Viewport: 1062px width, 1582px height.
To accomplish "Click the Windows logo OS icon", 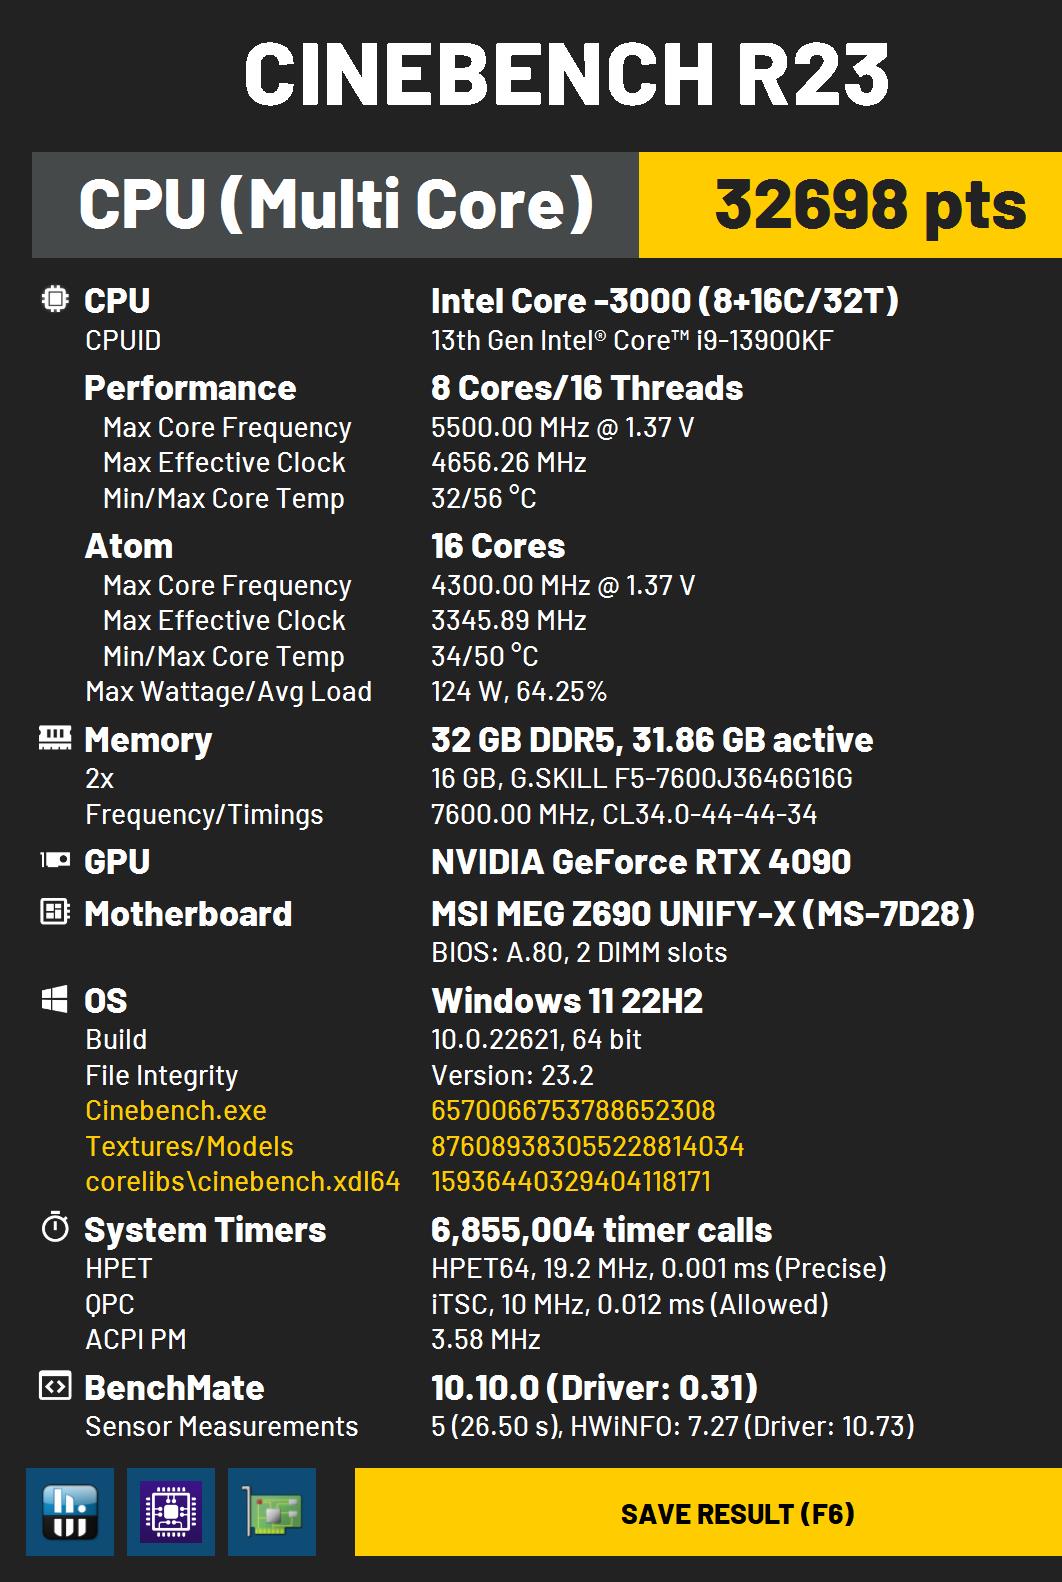I will [x=54, y=999].
